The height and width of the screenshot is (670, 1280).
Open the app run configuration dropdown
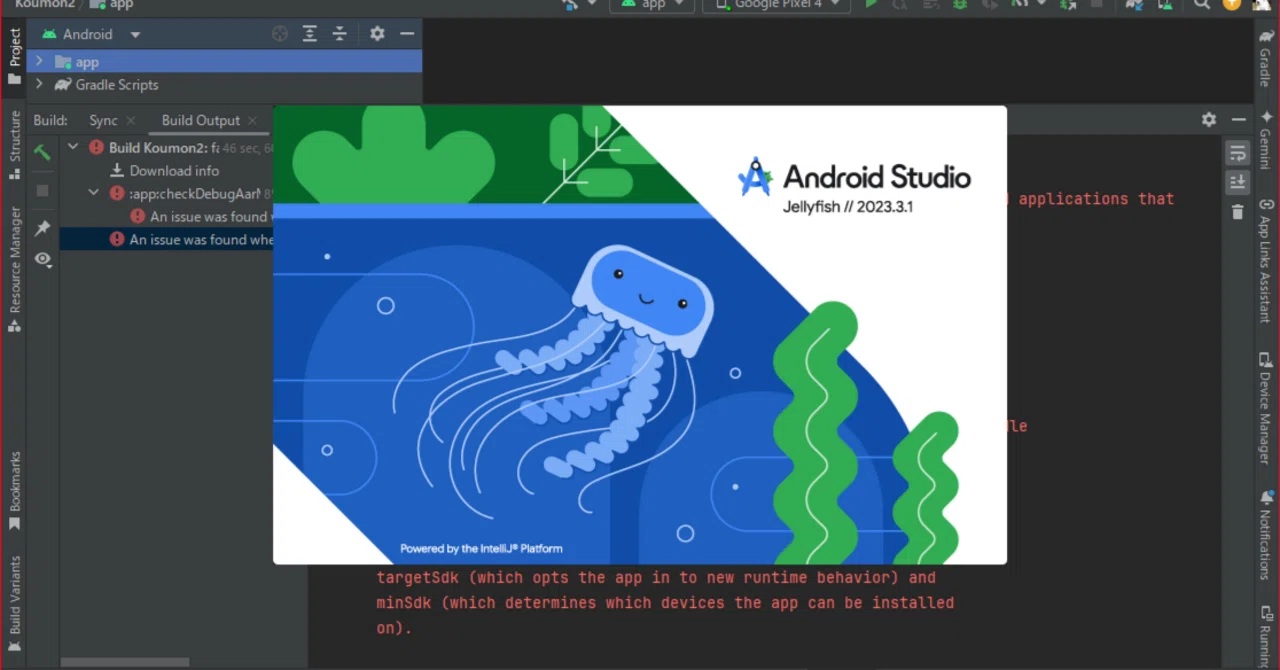tap(653, 4)
